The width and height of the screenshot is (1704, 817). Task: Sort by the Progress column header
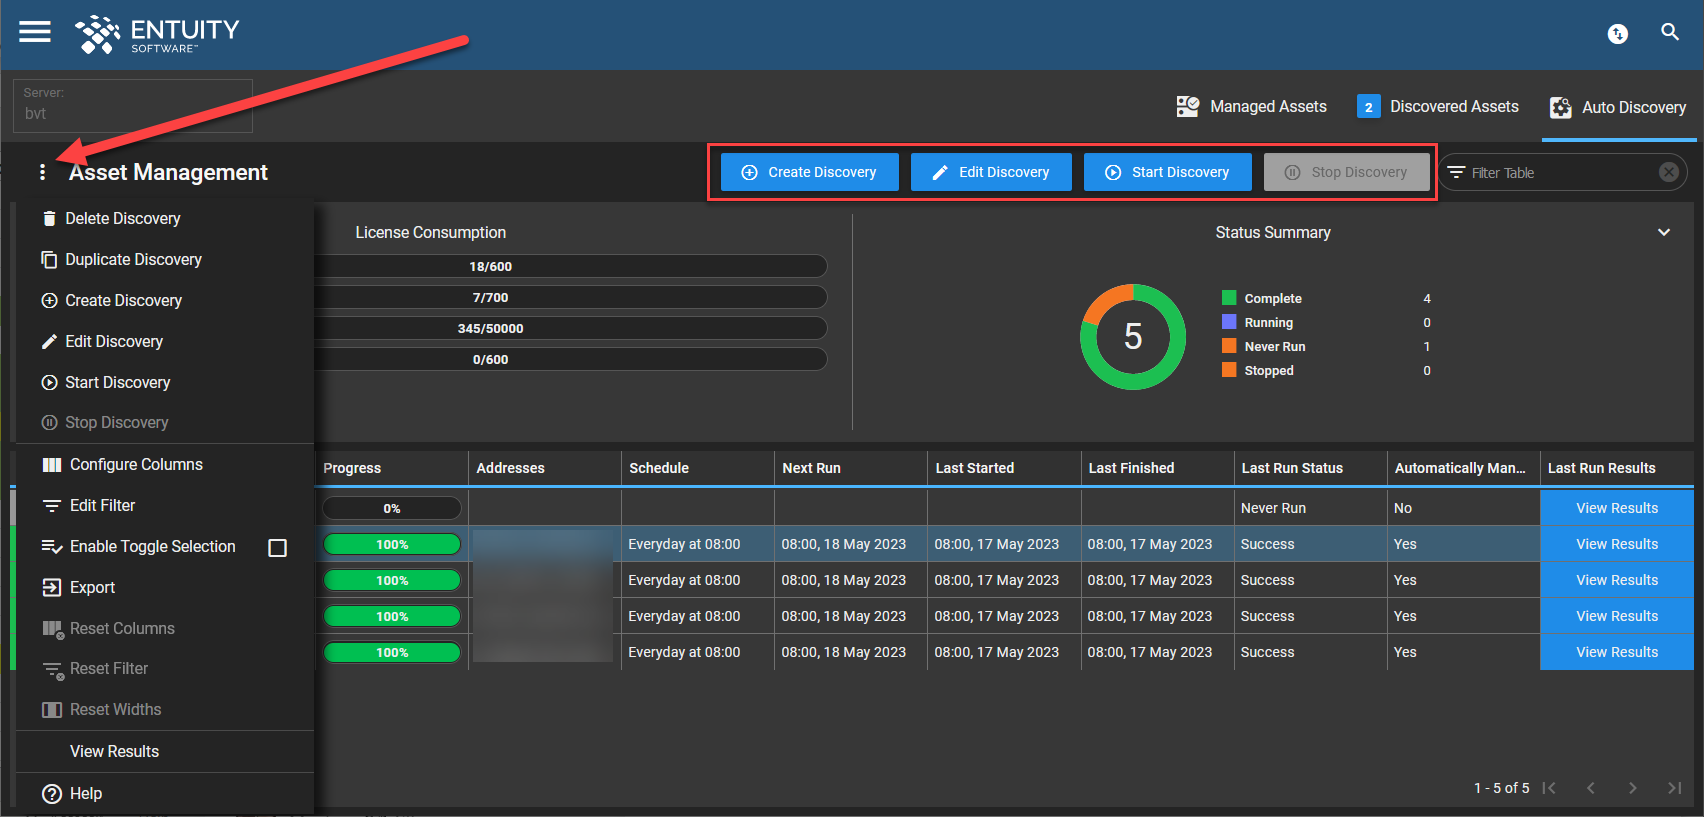point(392,468)
